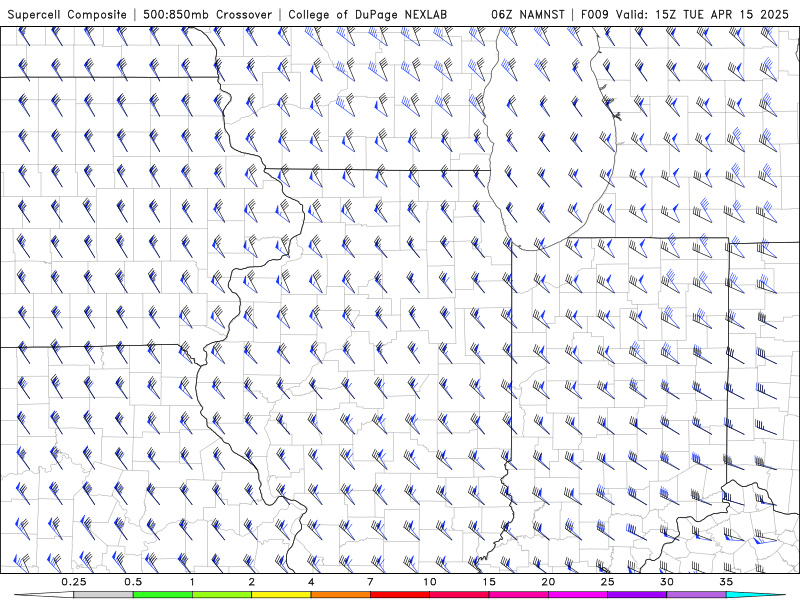Click the "College of DuPage NEXLAB" text
The image size is (800, 600).
point(367,14)
